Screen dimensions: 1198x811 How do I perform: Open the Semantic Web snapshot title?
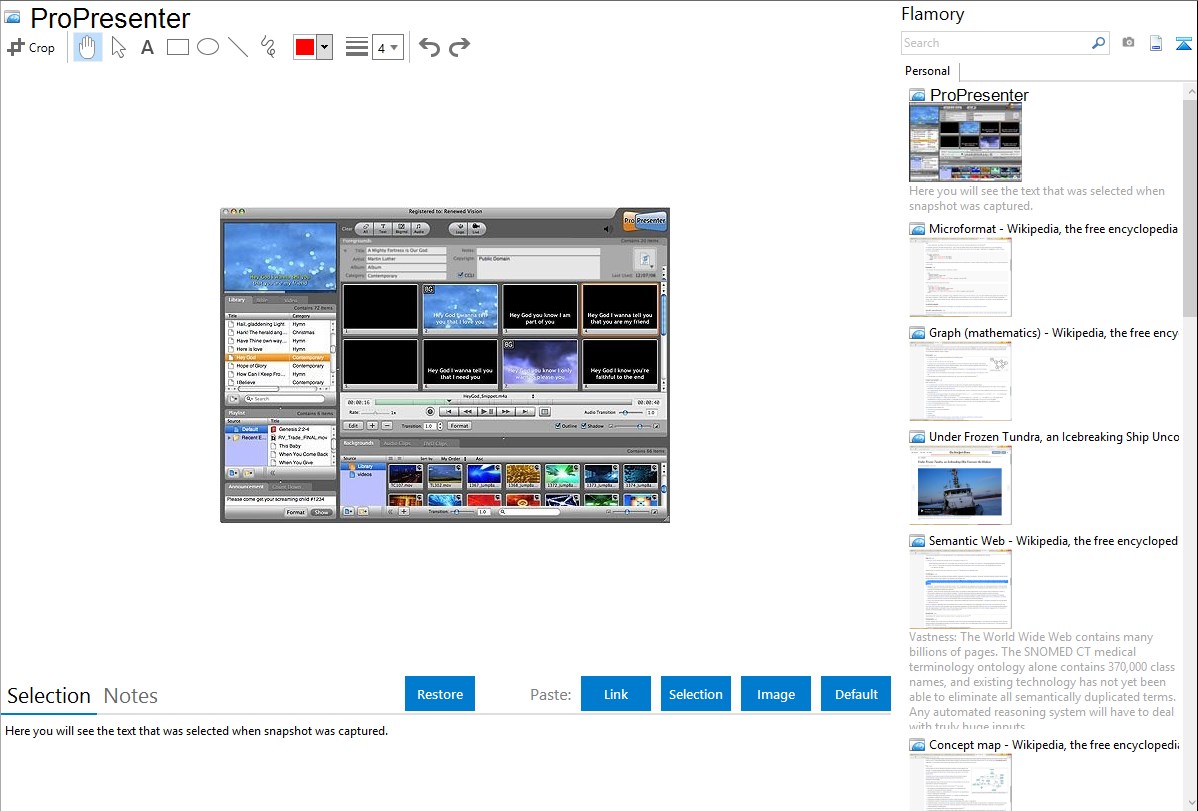pos(1053,540)
